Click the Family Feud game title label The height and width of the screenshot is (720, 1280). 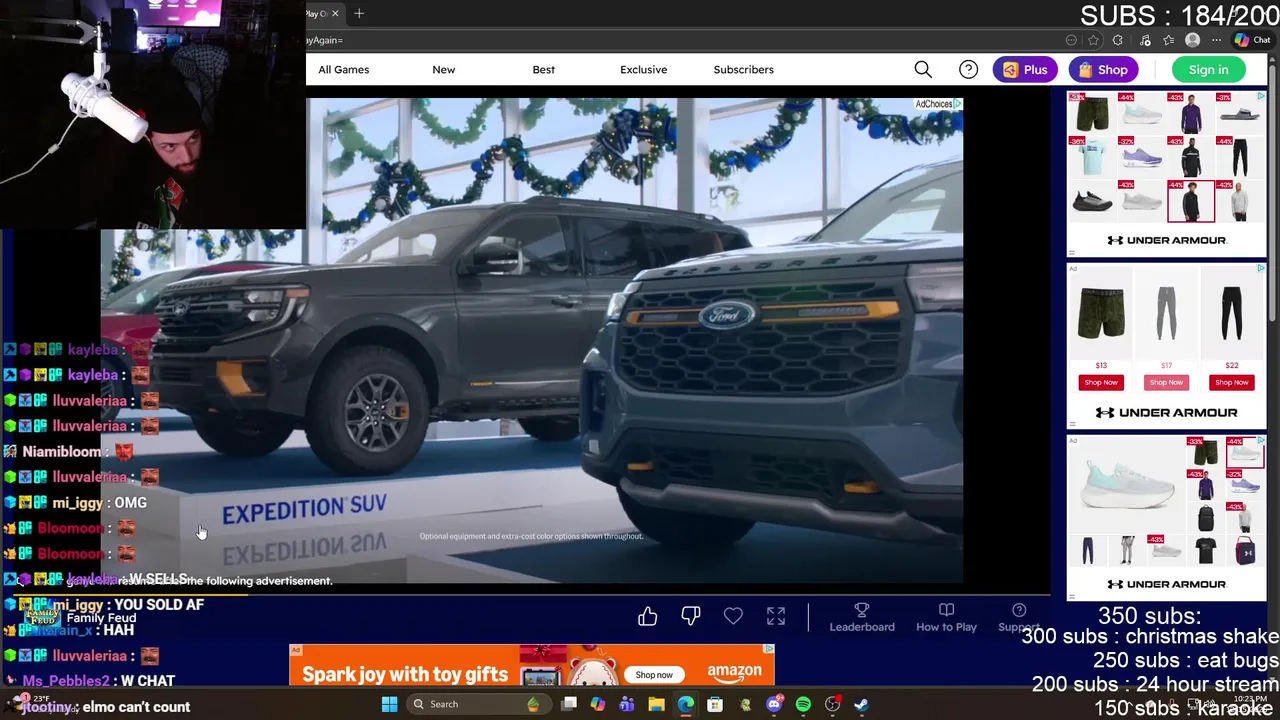[x=101, y=618]
